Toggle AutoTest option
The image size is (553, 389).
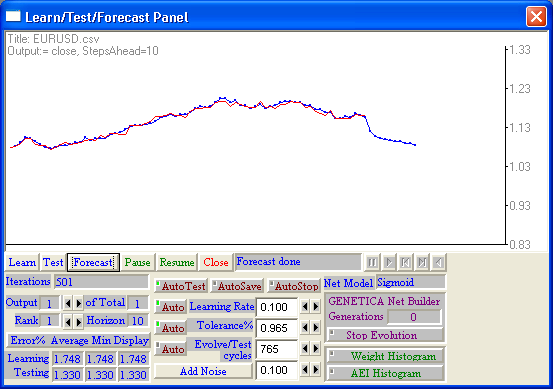coord(181,286)
